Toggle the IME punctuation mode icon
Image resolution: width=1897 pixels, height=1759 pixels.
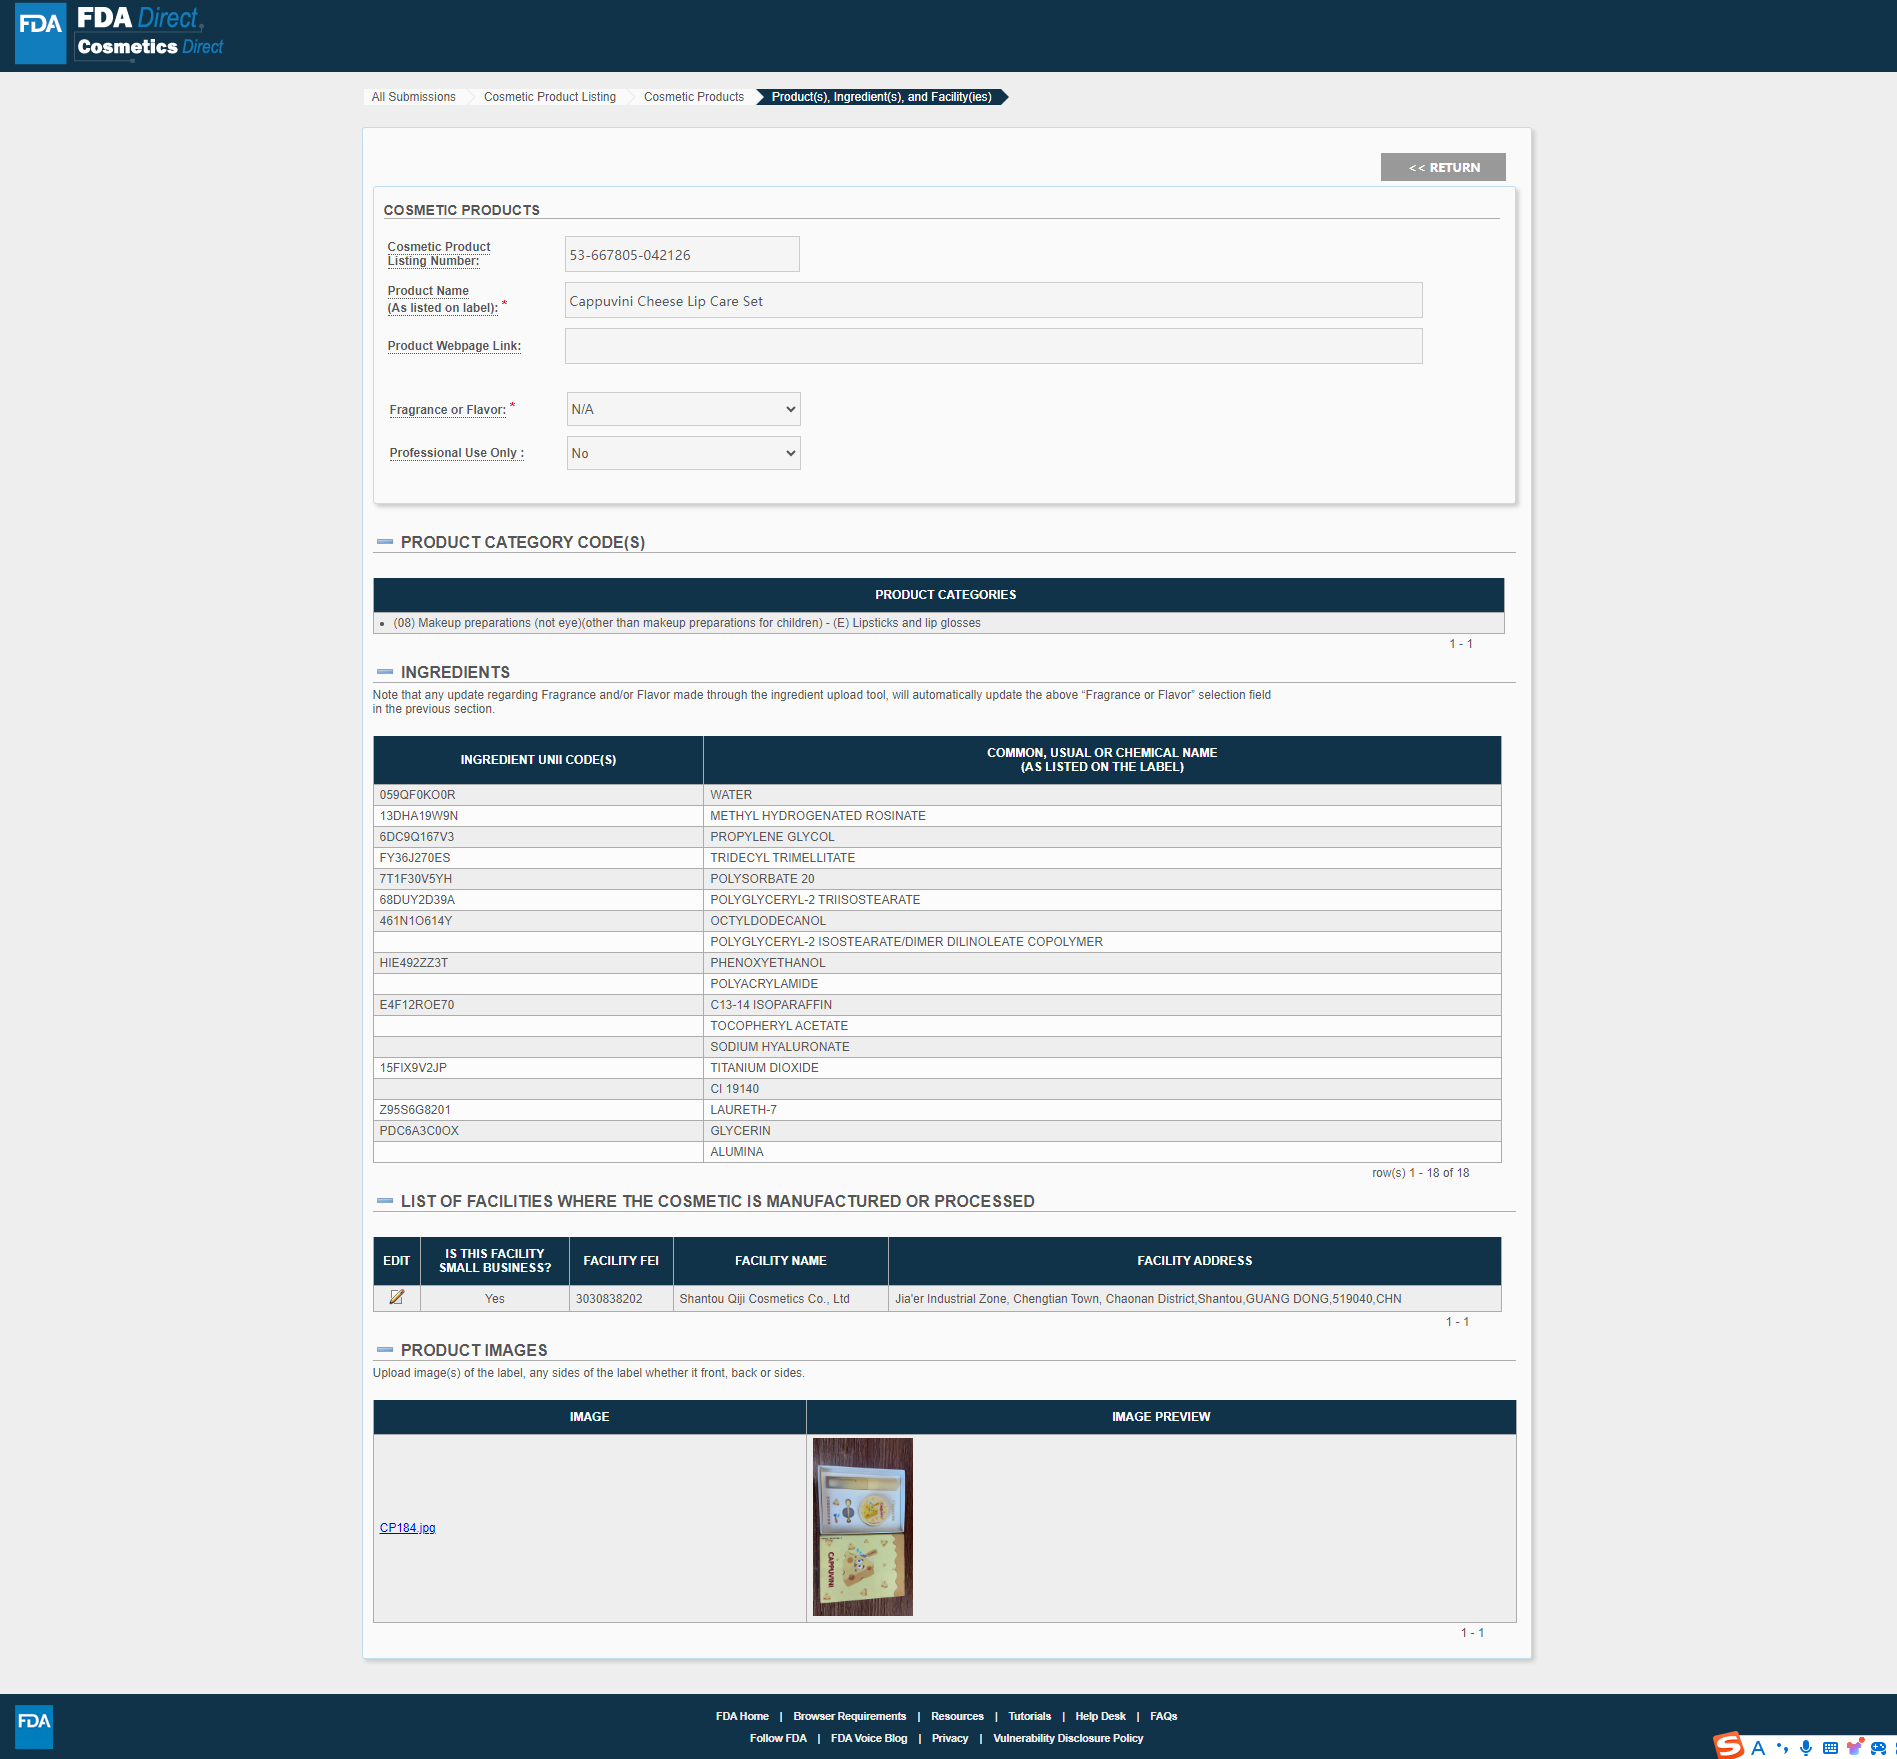pos(1782,1747)
